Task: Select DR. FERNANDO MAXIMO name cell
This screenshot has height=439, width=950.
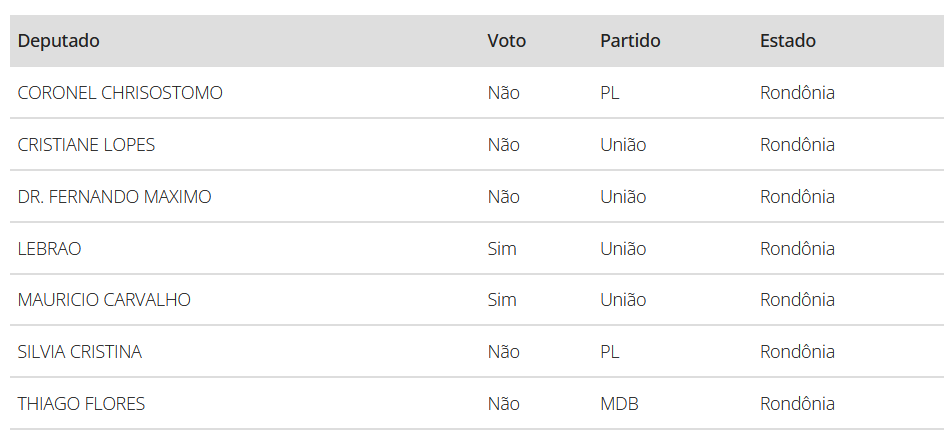Action: pyautogui.click(x=115, y=197)
